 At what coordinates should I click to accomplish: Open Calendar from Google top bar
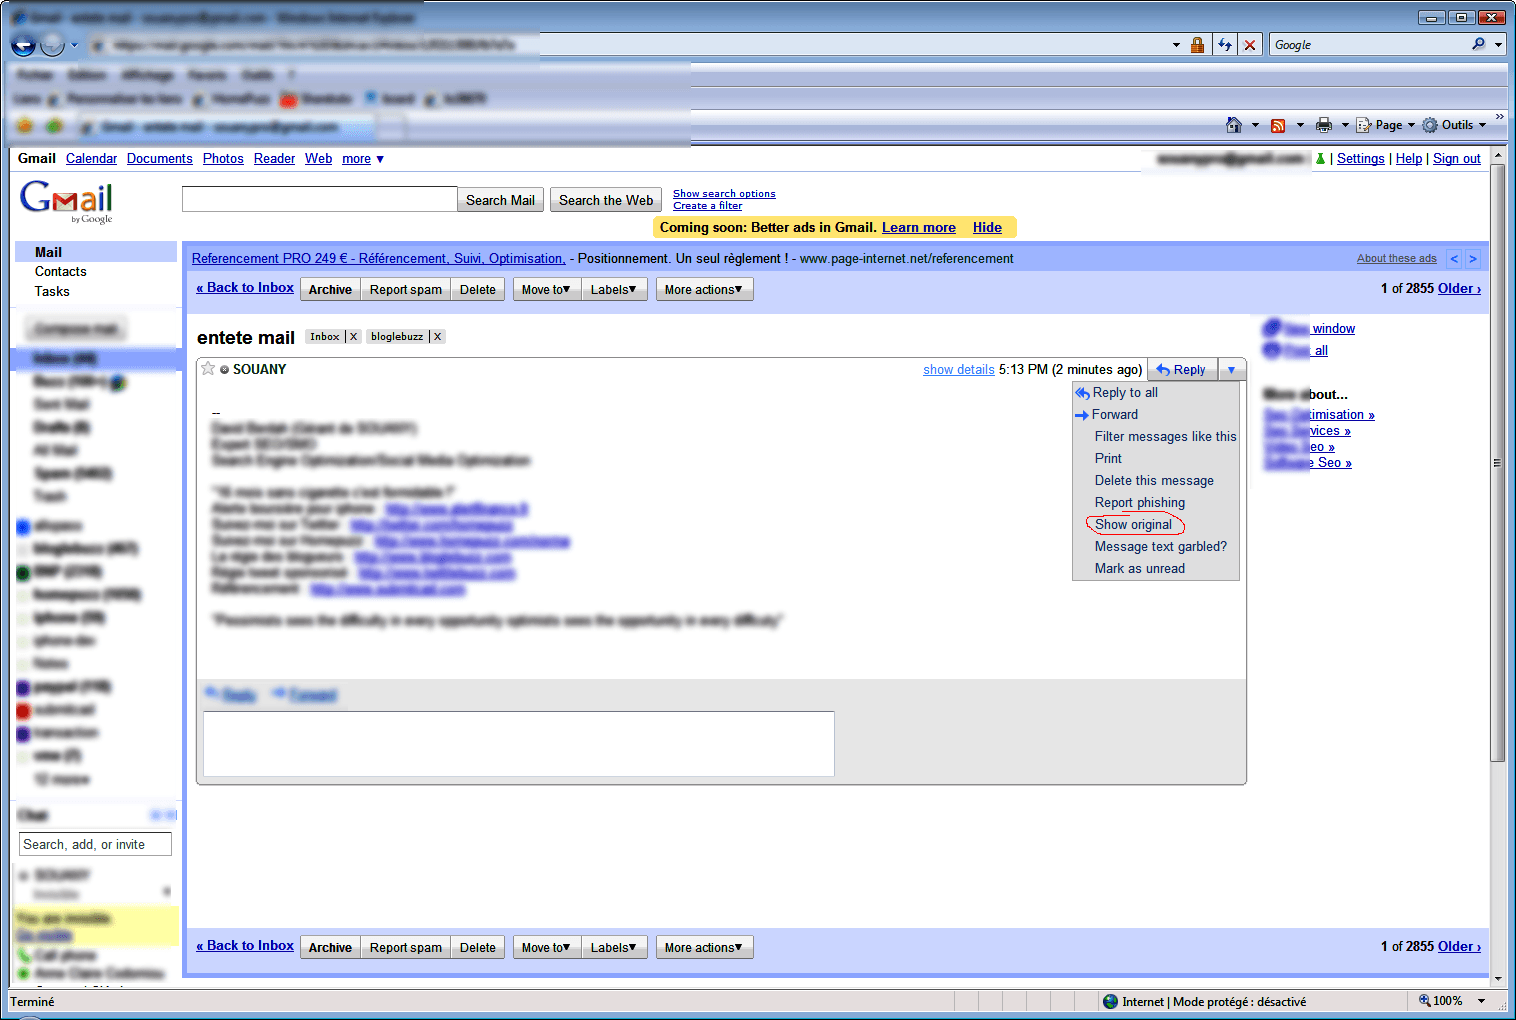click(91, 159)
